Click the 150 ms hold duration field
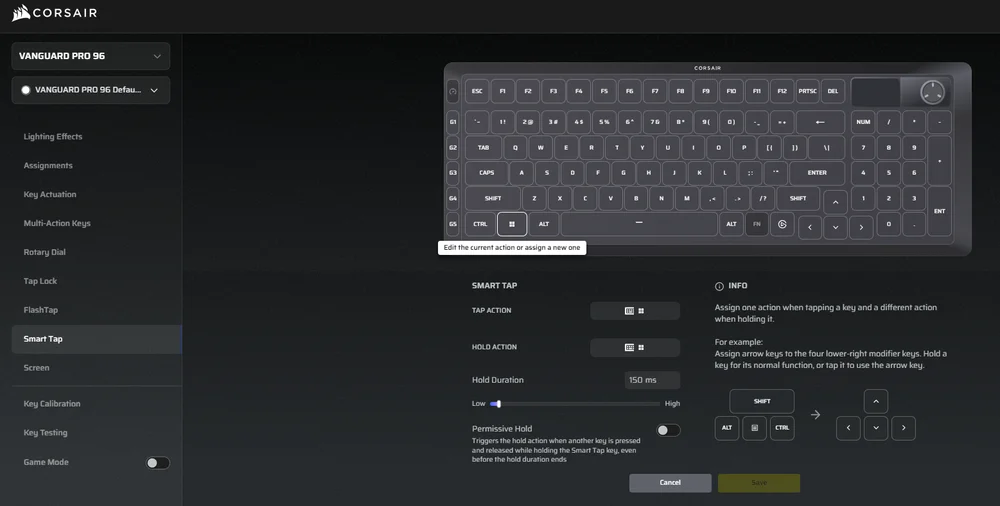The height and width of the screenshot is (506, 1000). point(652,380)
